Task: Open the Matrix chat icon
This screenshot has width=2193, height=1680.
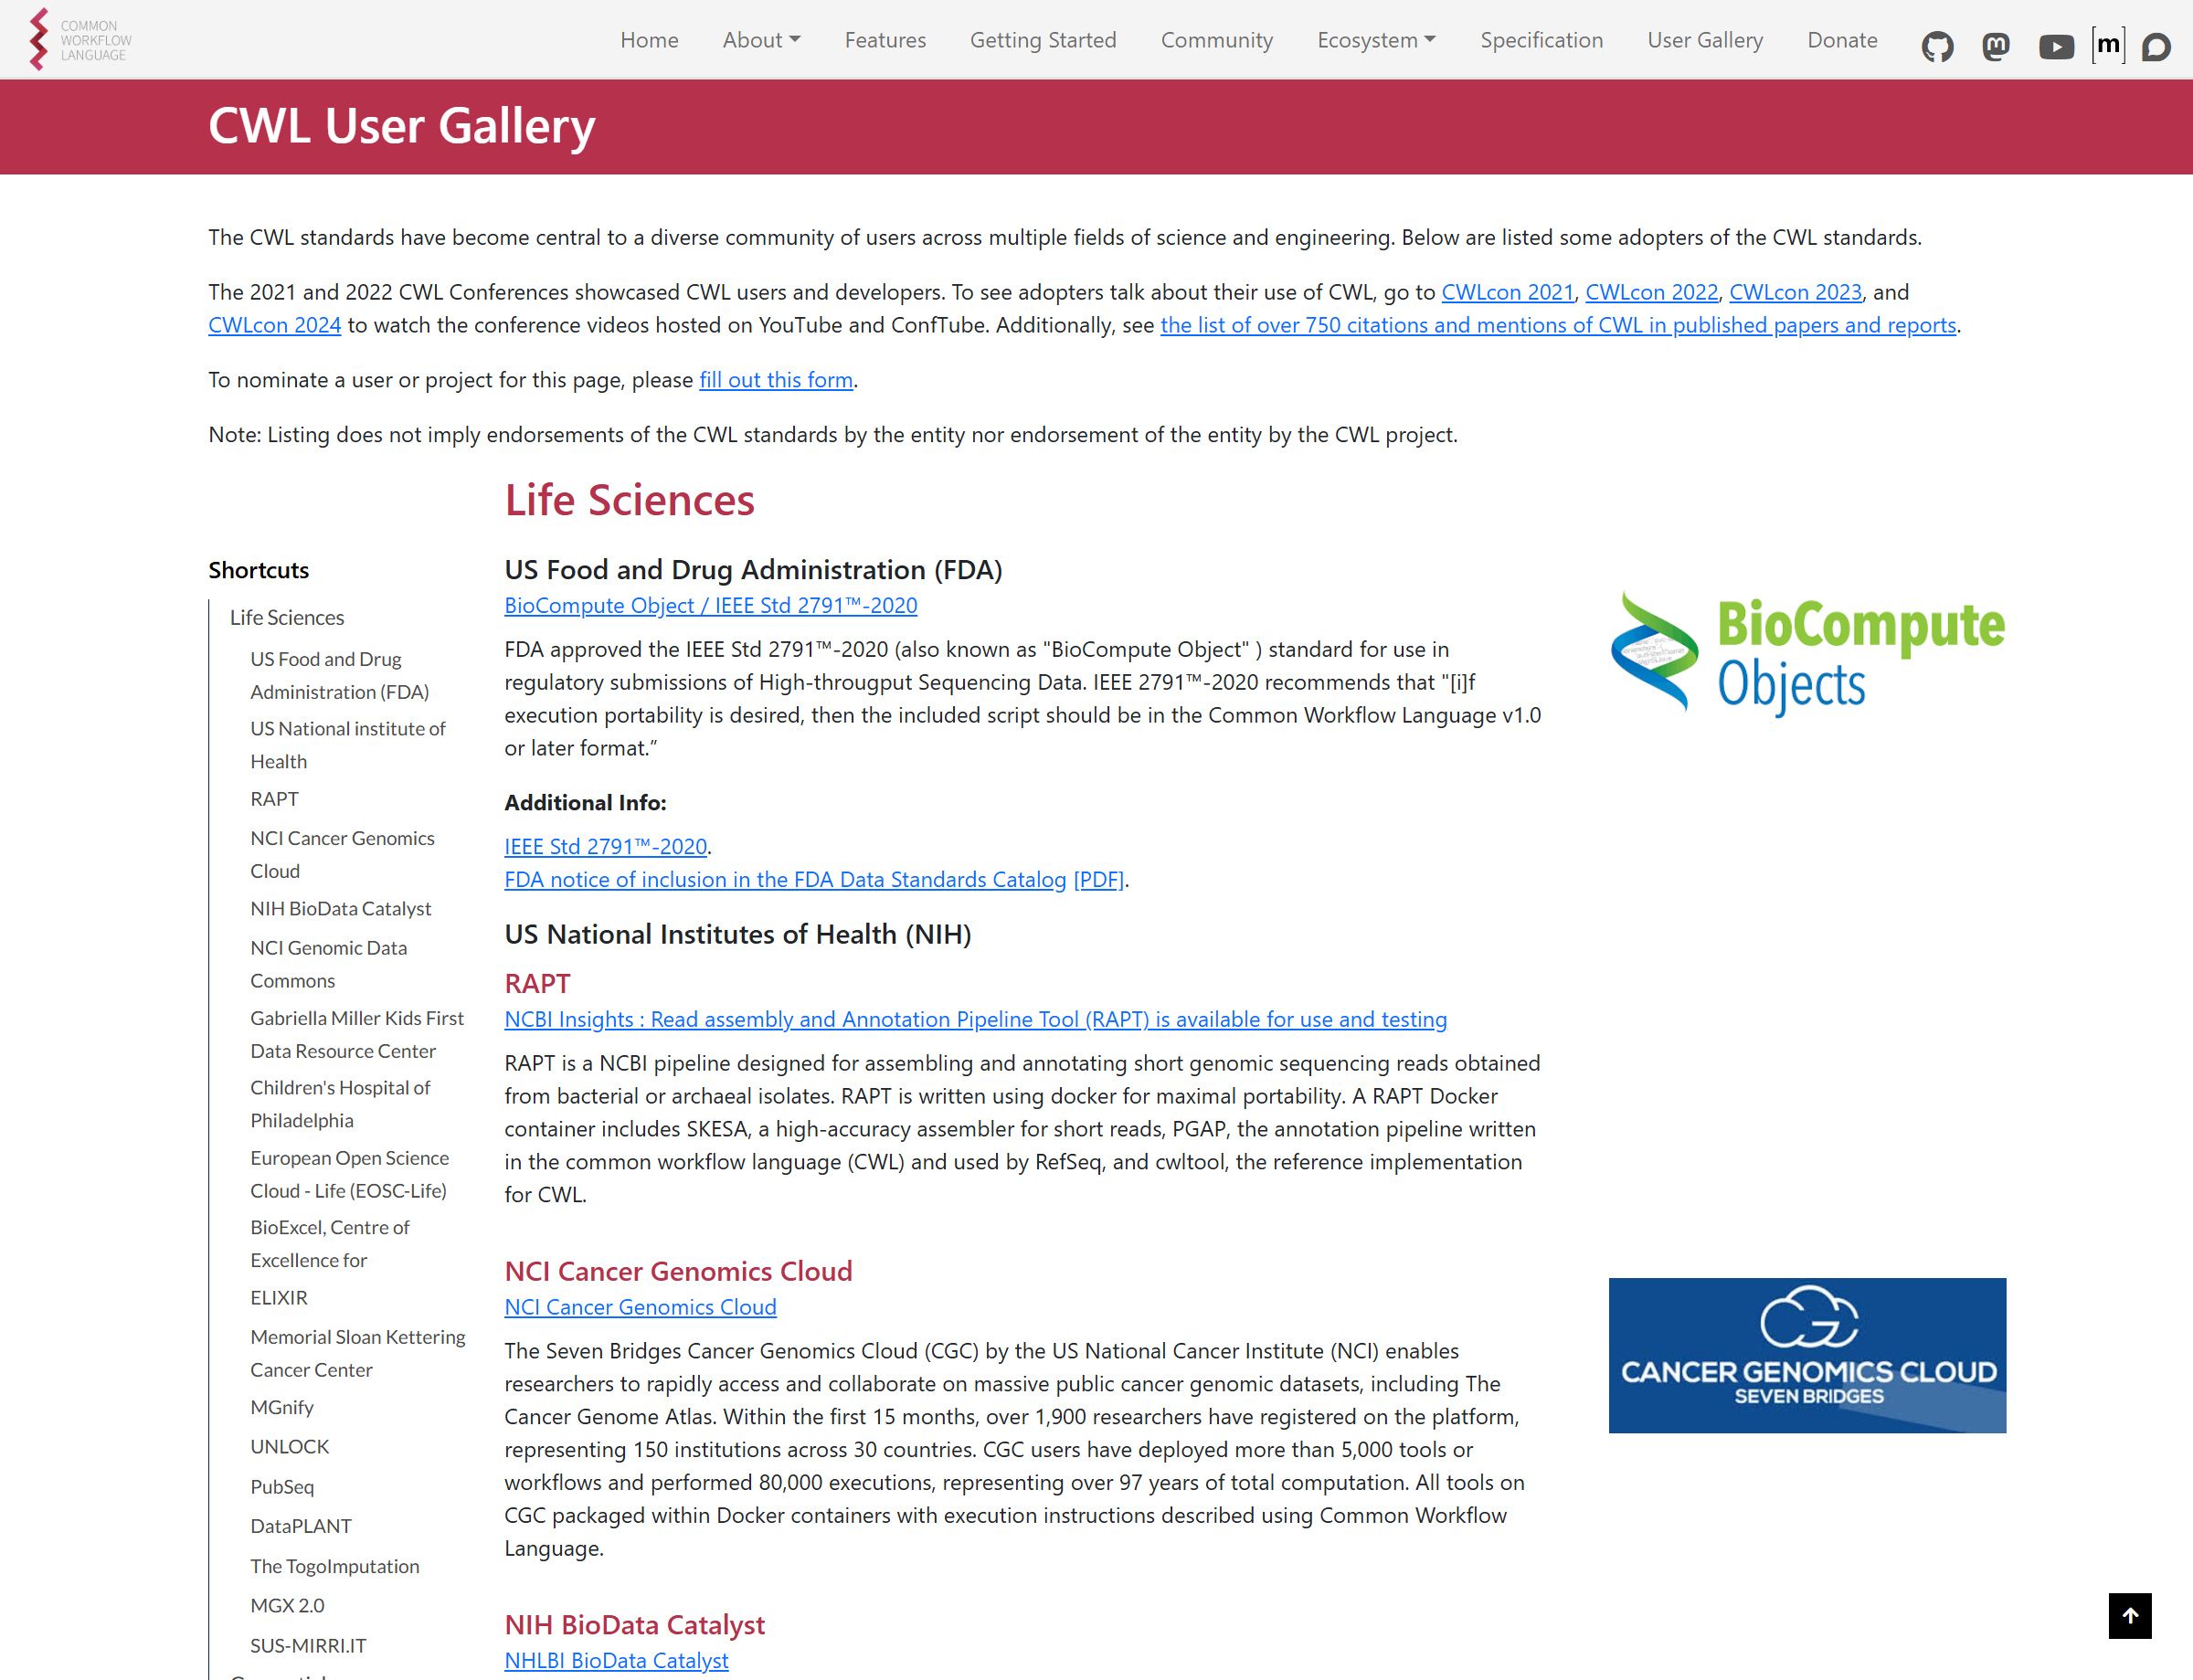Action: point(2108,45)
